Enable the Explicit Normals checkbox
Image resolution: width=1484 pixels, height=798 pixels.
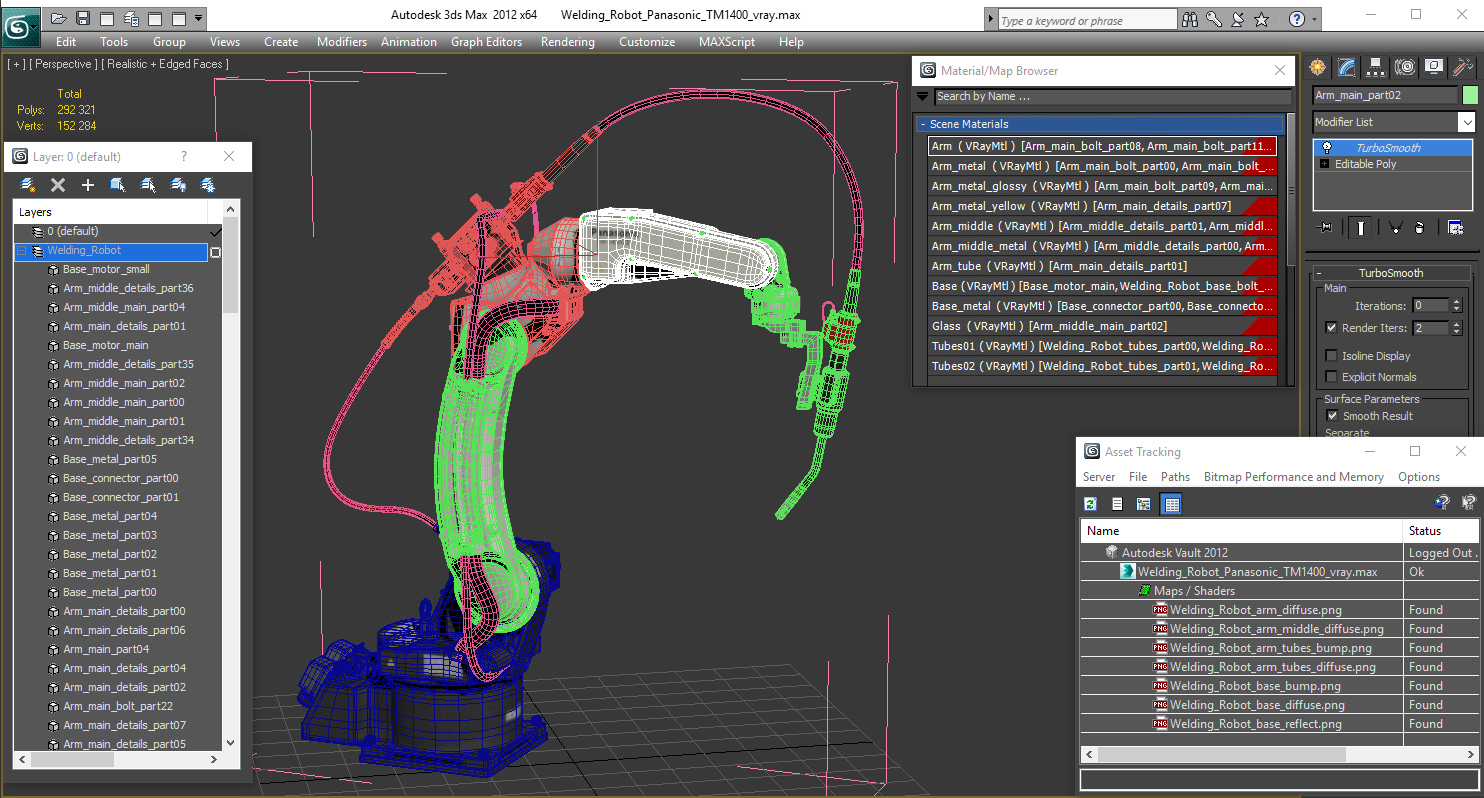1331,377
